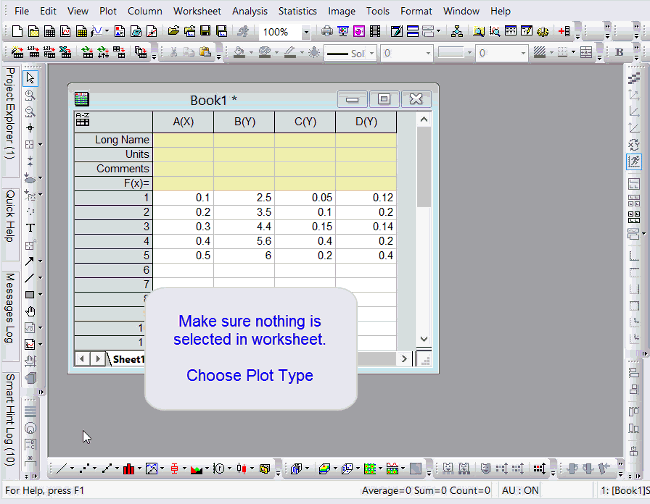Toggle the Messages Log side panel
The image size is (650, 504).
tap(9, 307)
